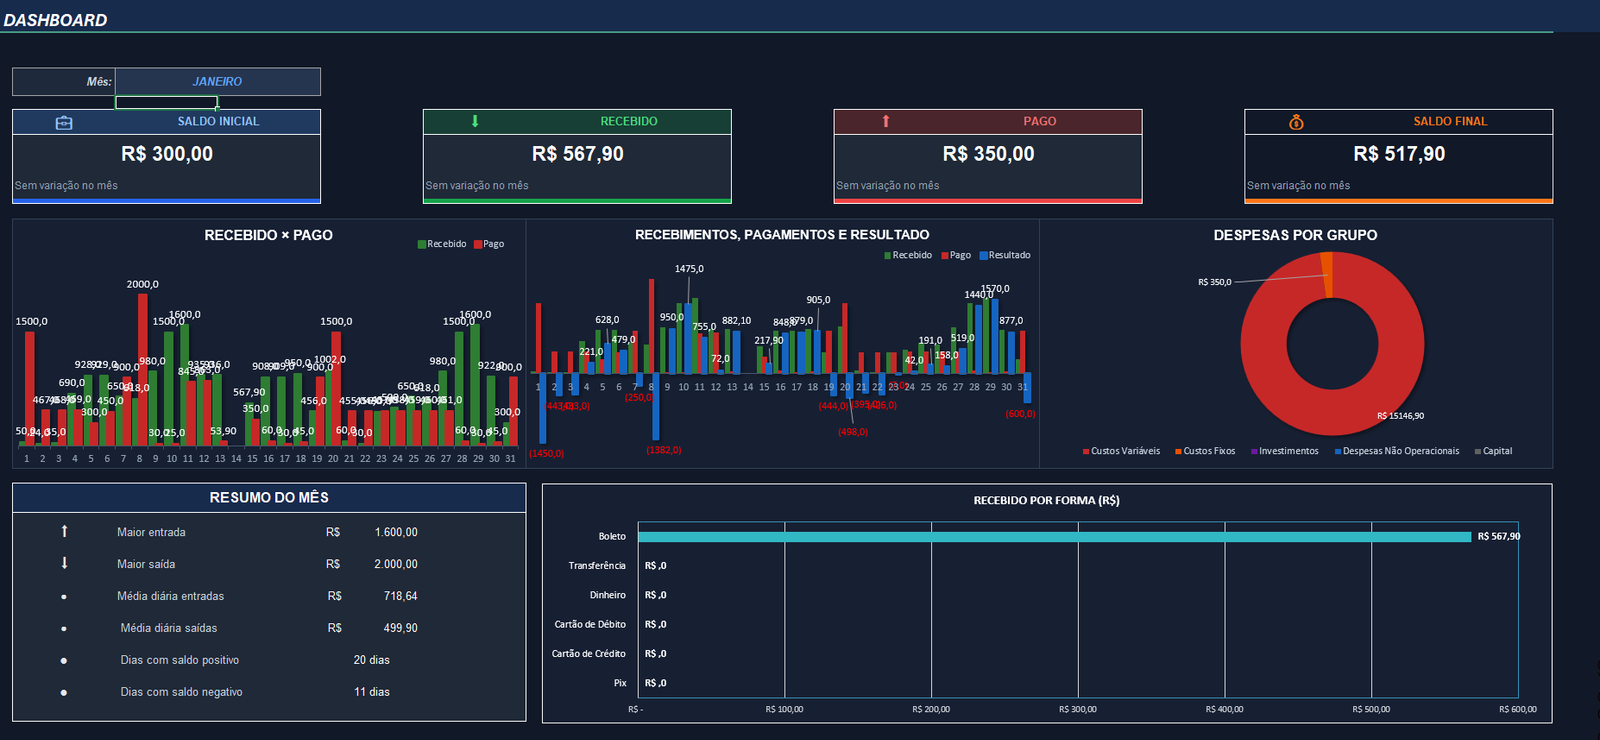Click the R$ 567,90 Recebido card value
This screenshot has height=740, width=1600.
578,154
